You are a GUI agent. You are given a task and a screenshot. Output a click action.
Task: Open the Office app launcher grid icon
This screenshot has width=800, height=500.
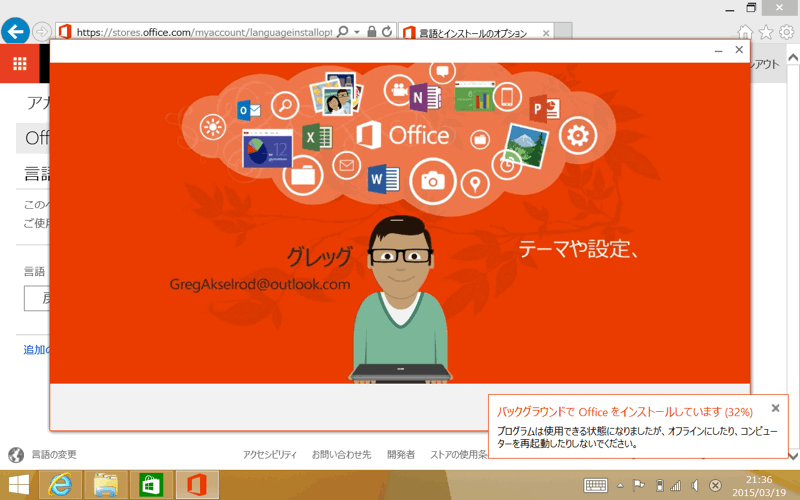point(19,63)
